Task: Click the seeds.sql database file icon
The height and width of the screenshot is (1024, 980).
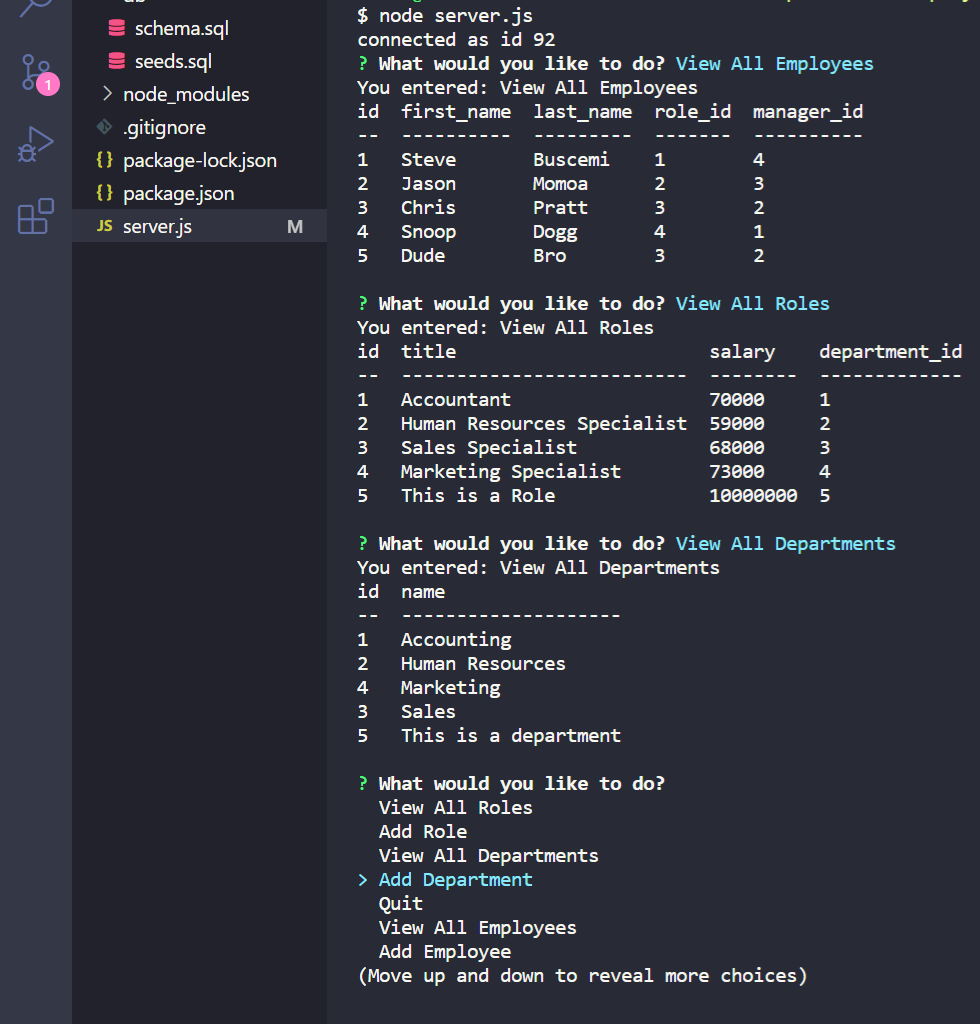Action: (x=117, y=62)
